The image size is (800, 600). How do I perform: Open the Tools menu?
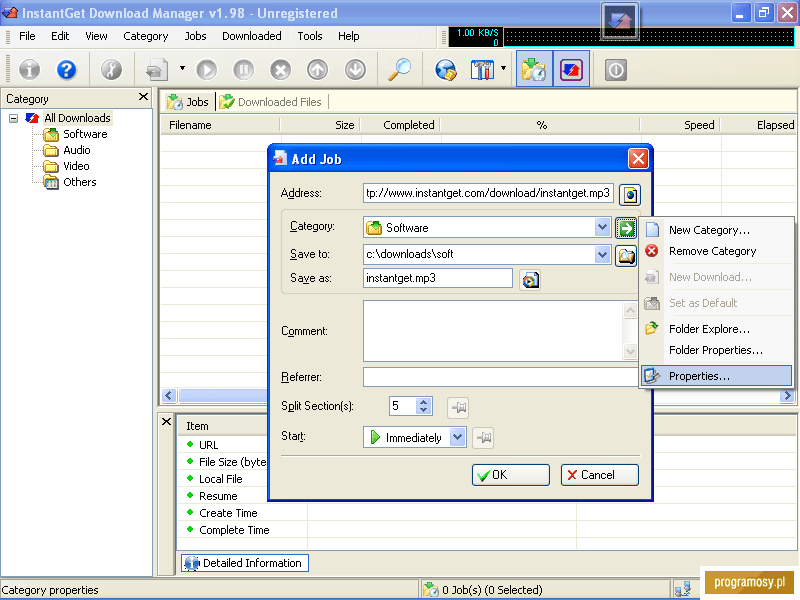tap(310, 36)
